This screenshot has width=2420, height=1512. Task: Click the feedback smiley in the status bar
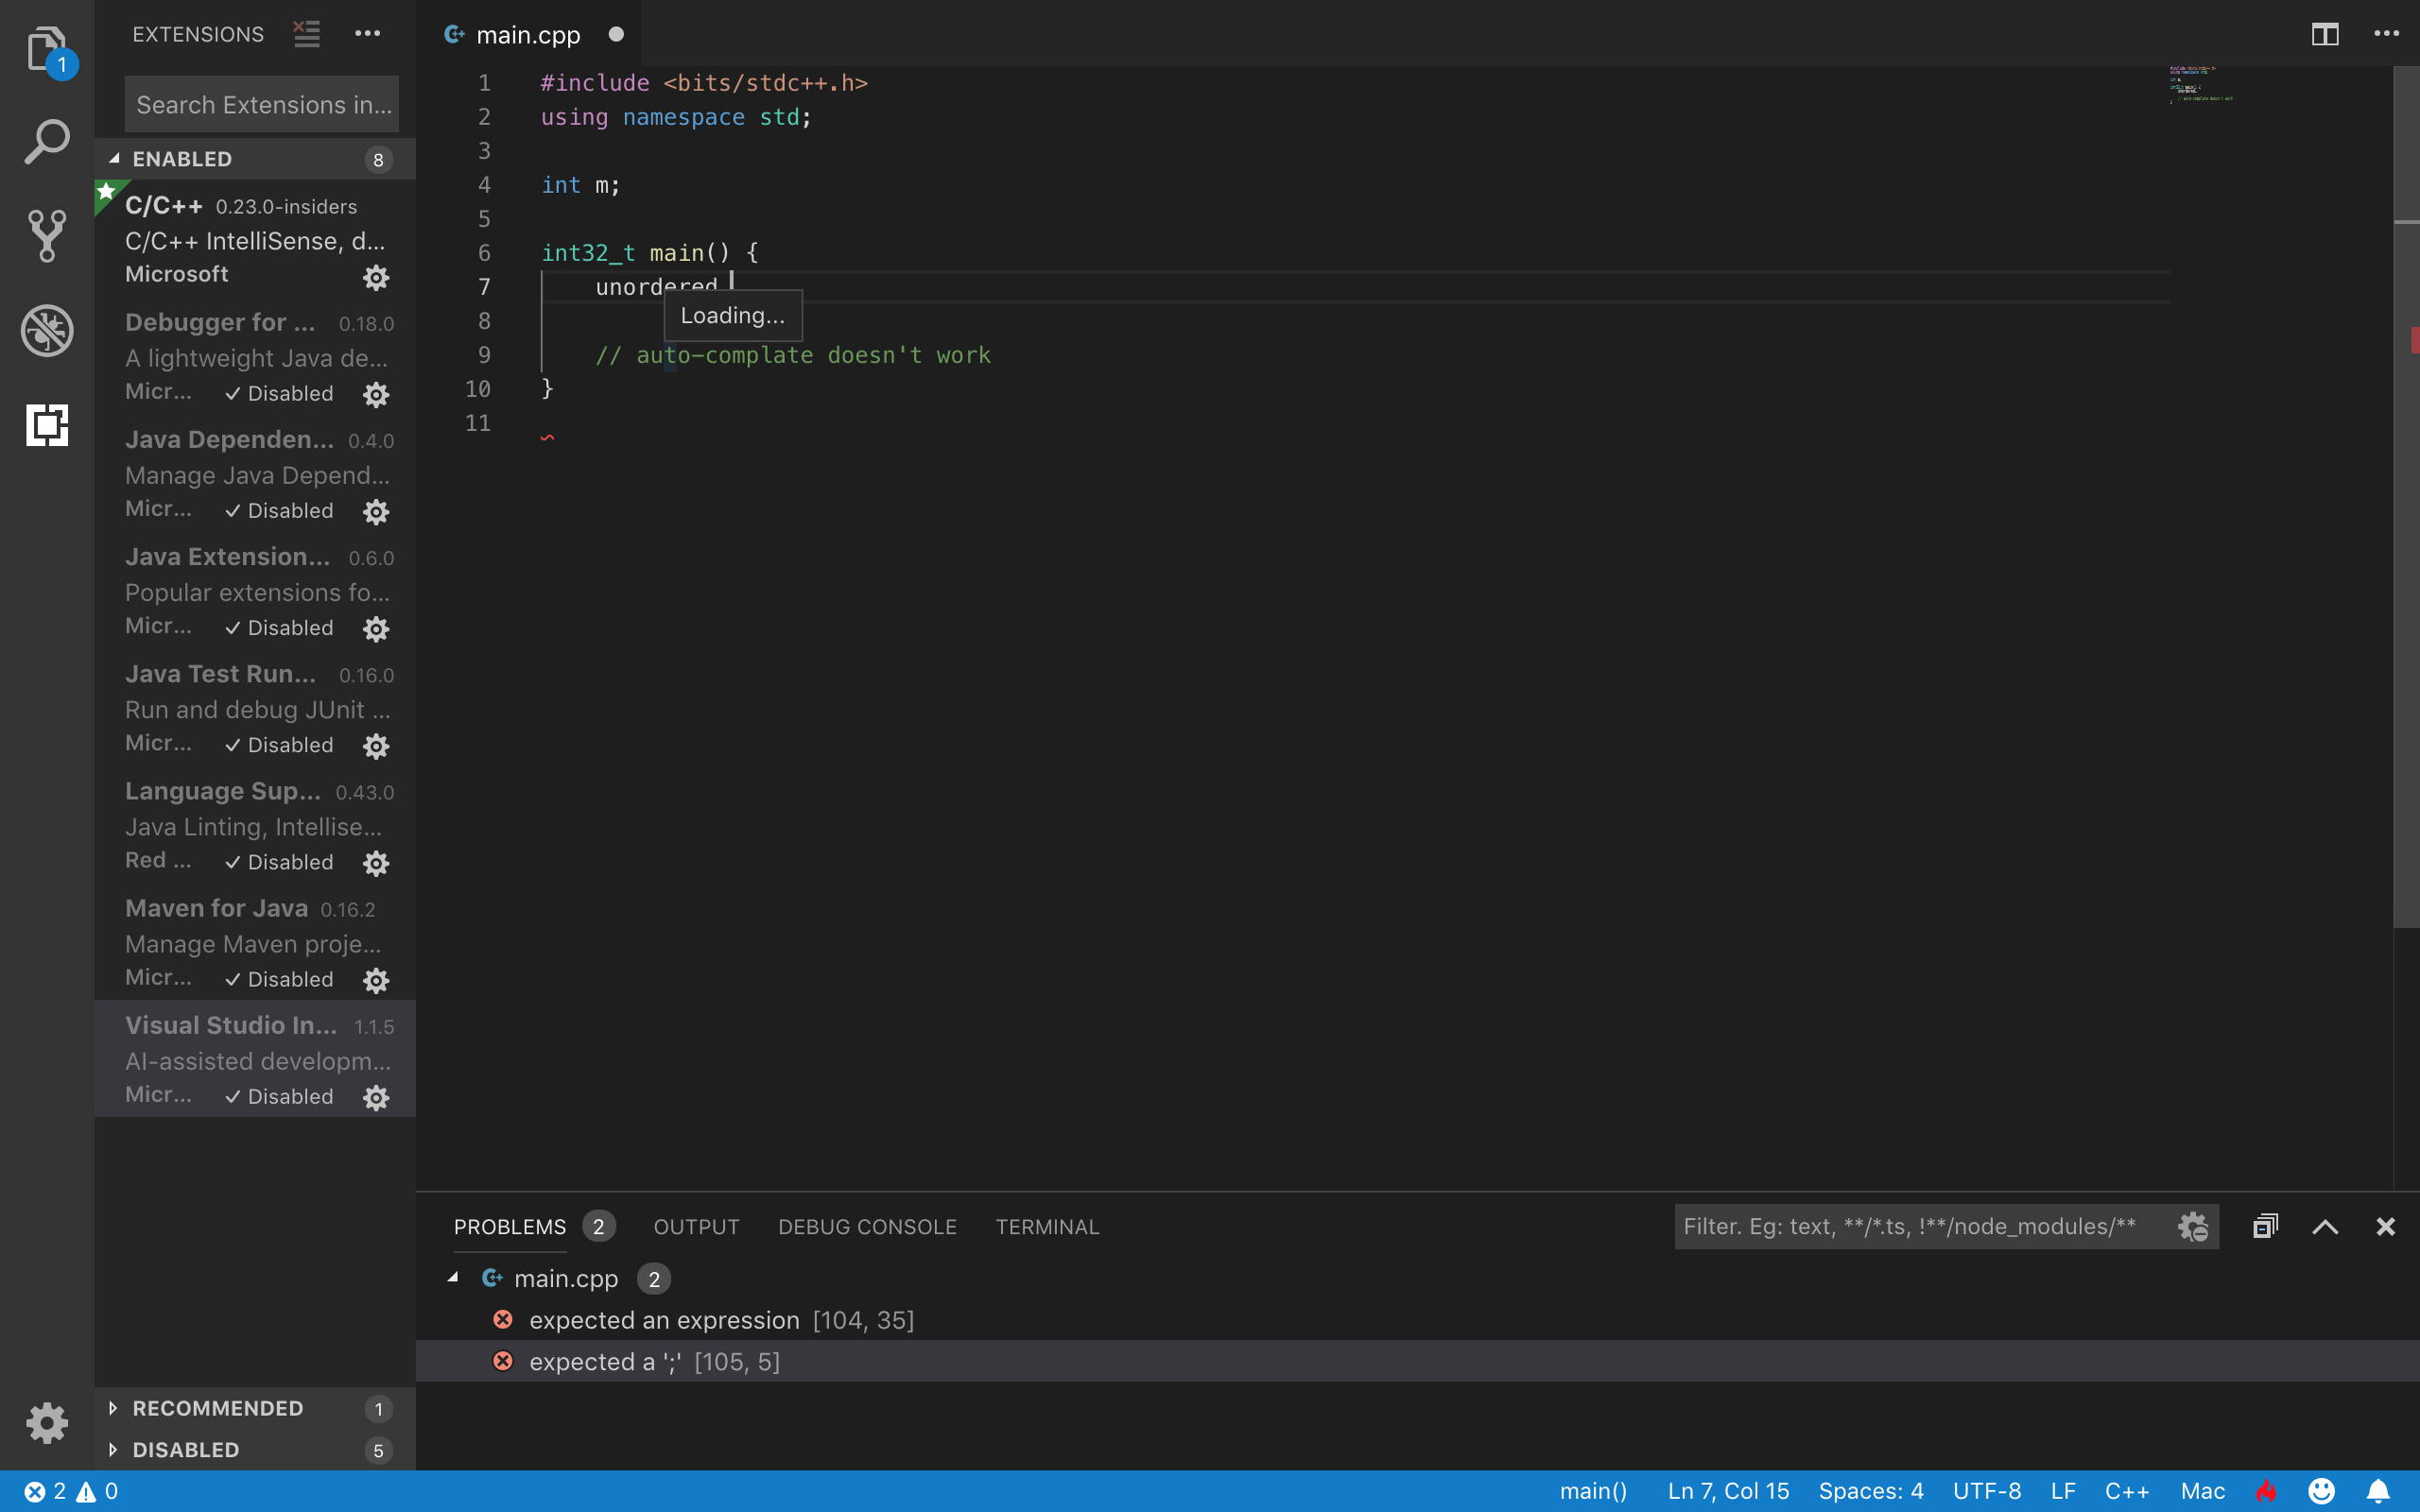pos(2321,1490)
